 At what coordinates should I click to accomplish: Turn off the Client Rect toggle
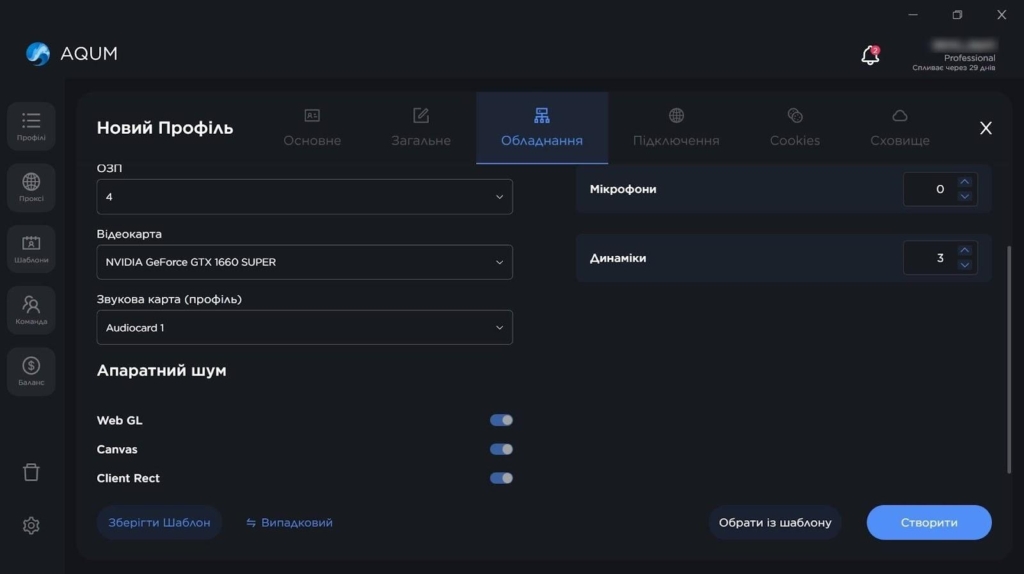[x=501, y=478]
